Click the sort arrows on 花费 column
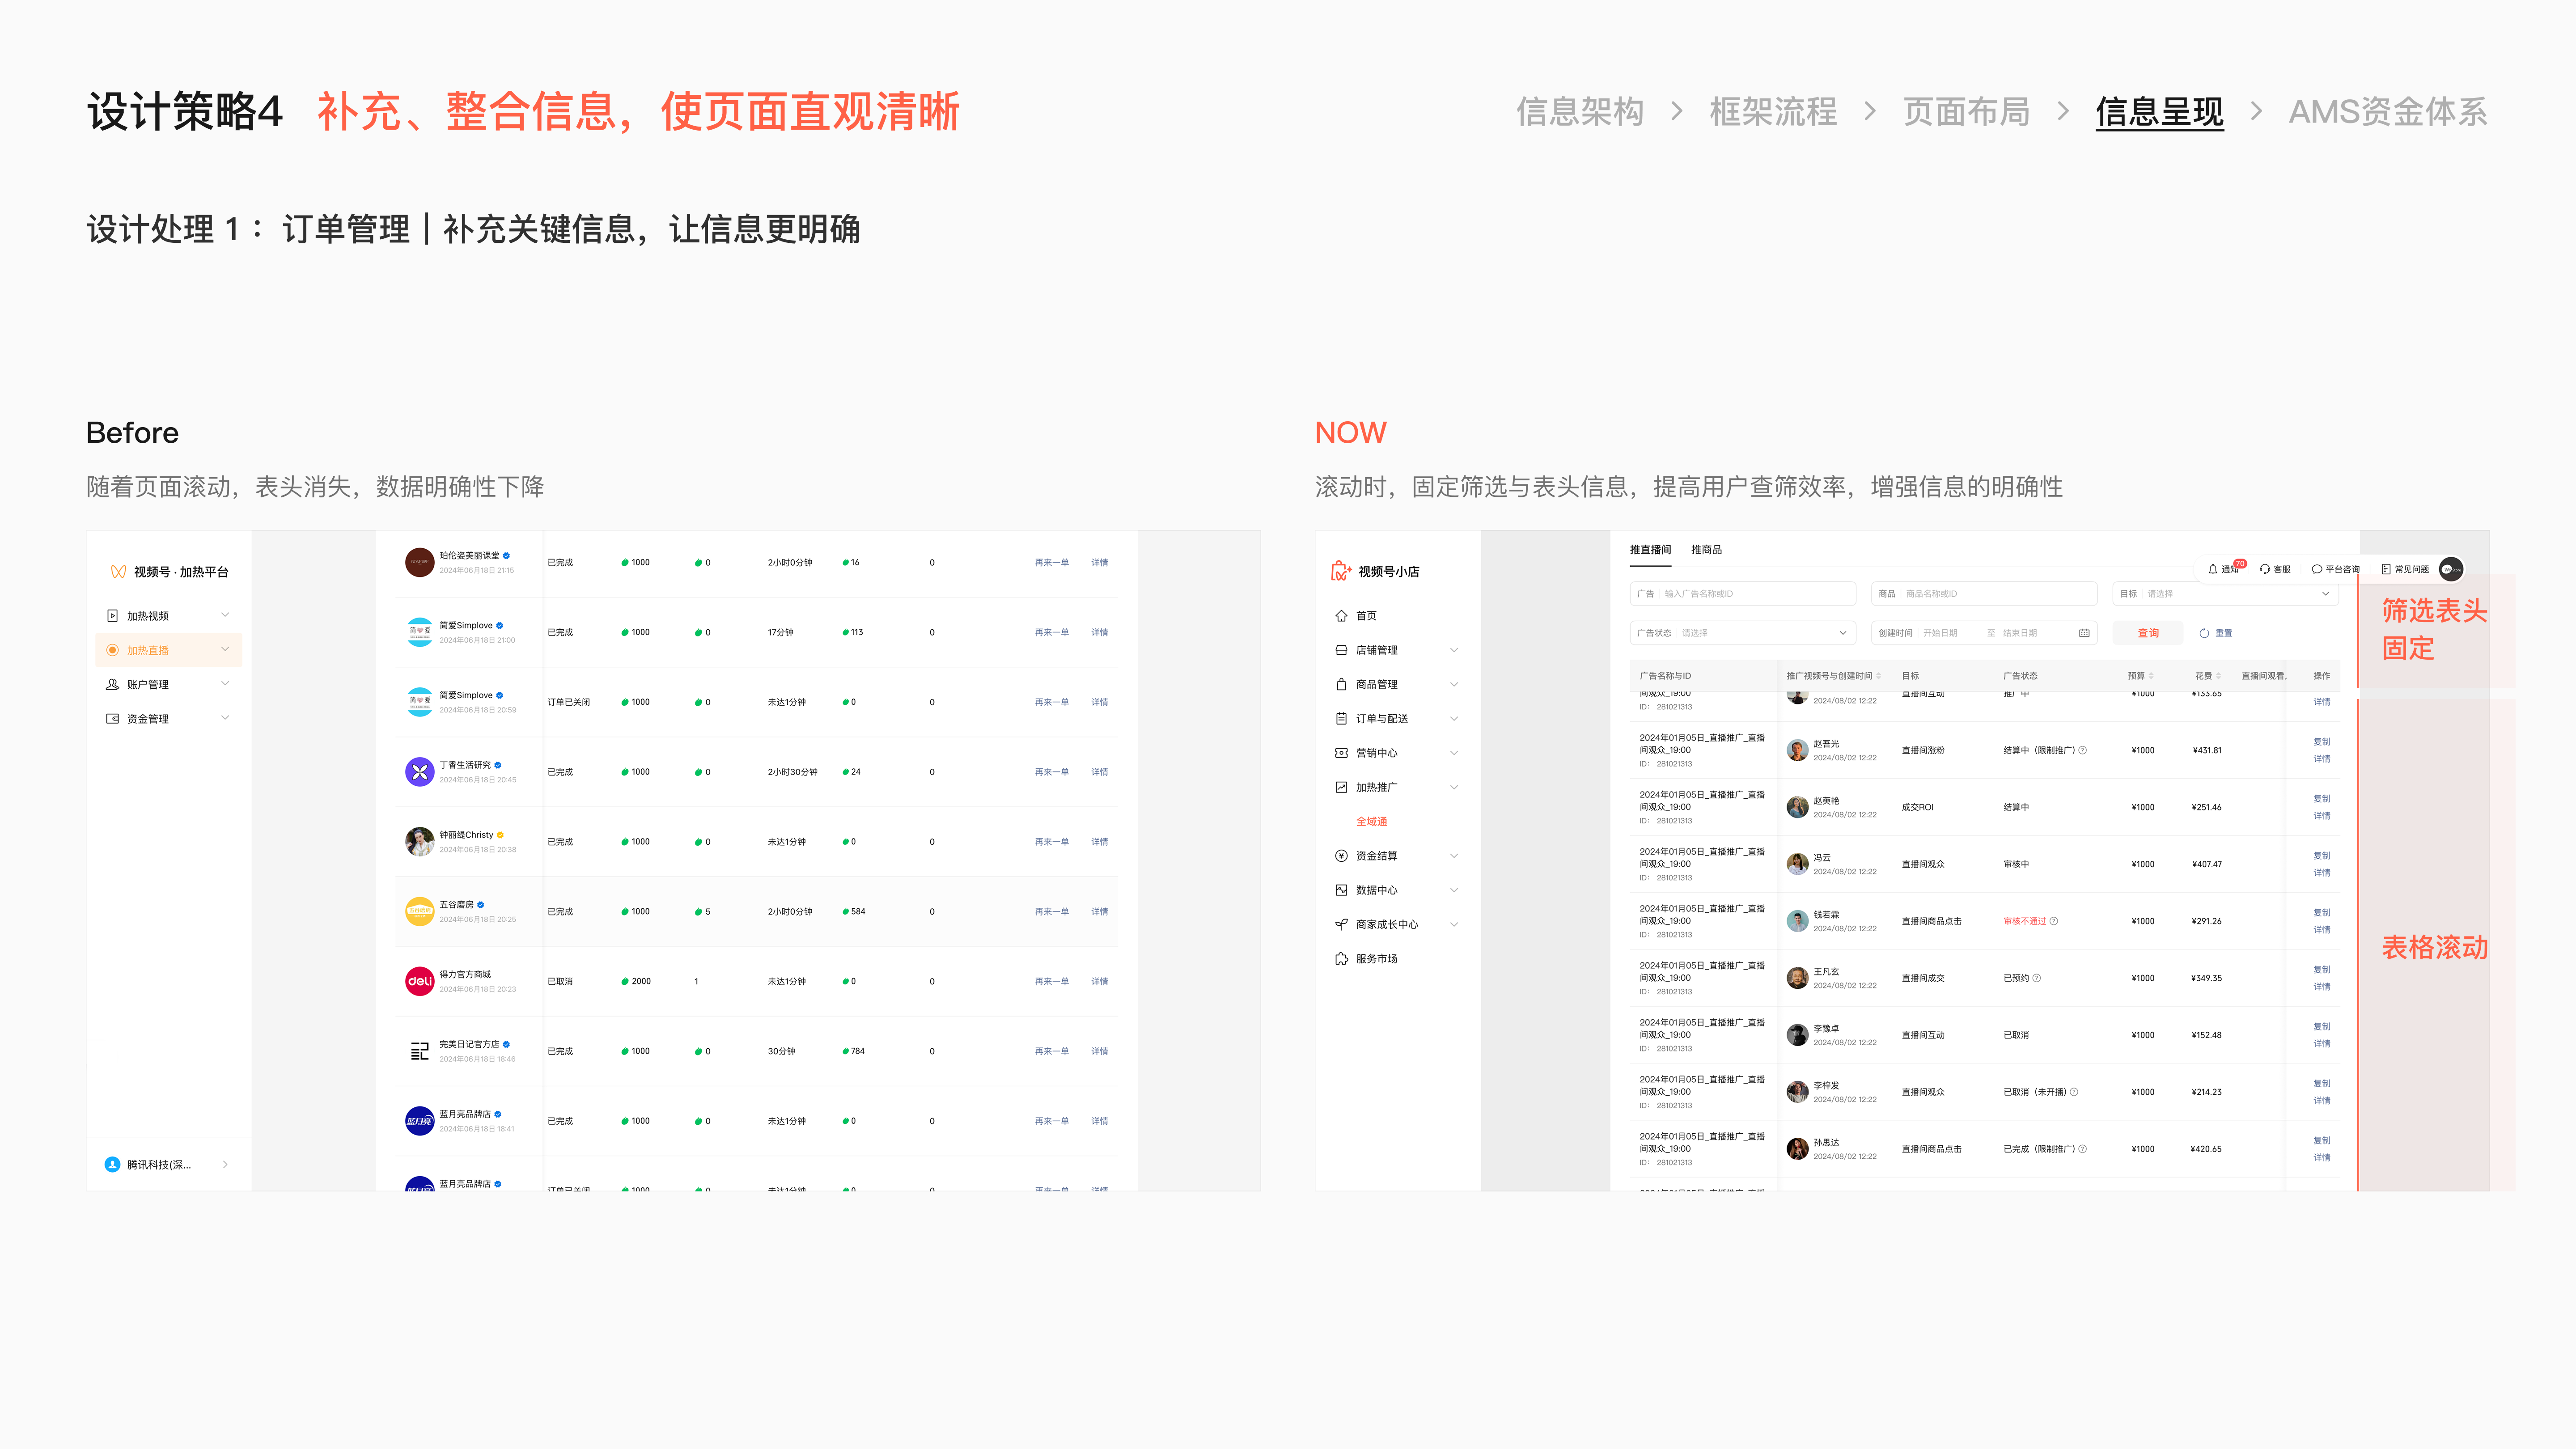Viewport: 2576px width, 1449px height. point(2219,676)
